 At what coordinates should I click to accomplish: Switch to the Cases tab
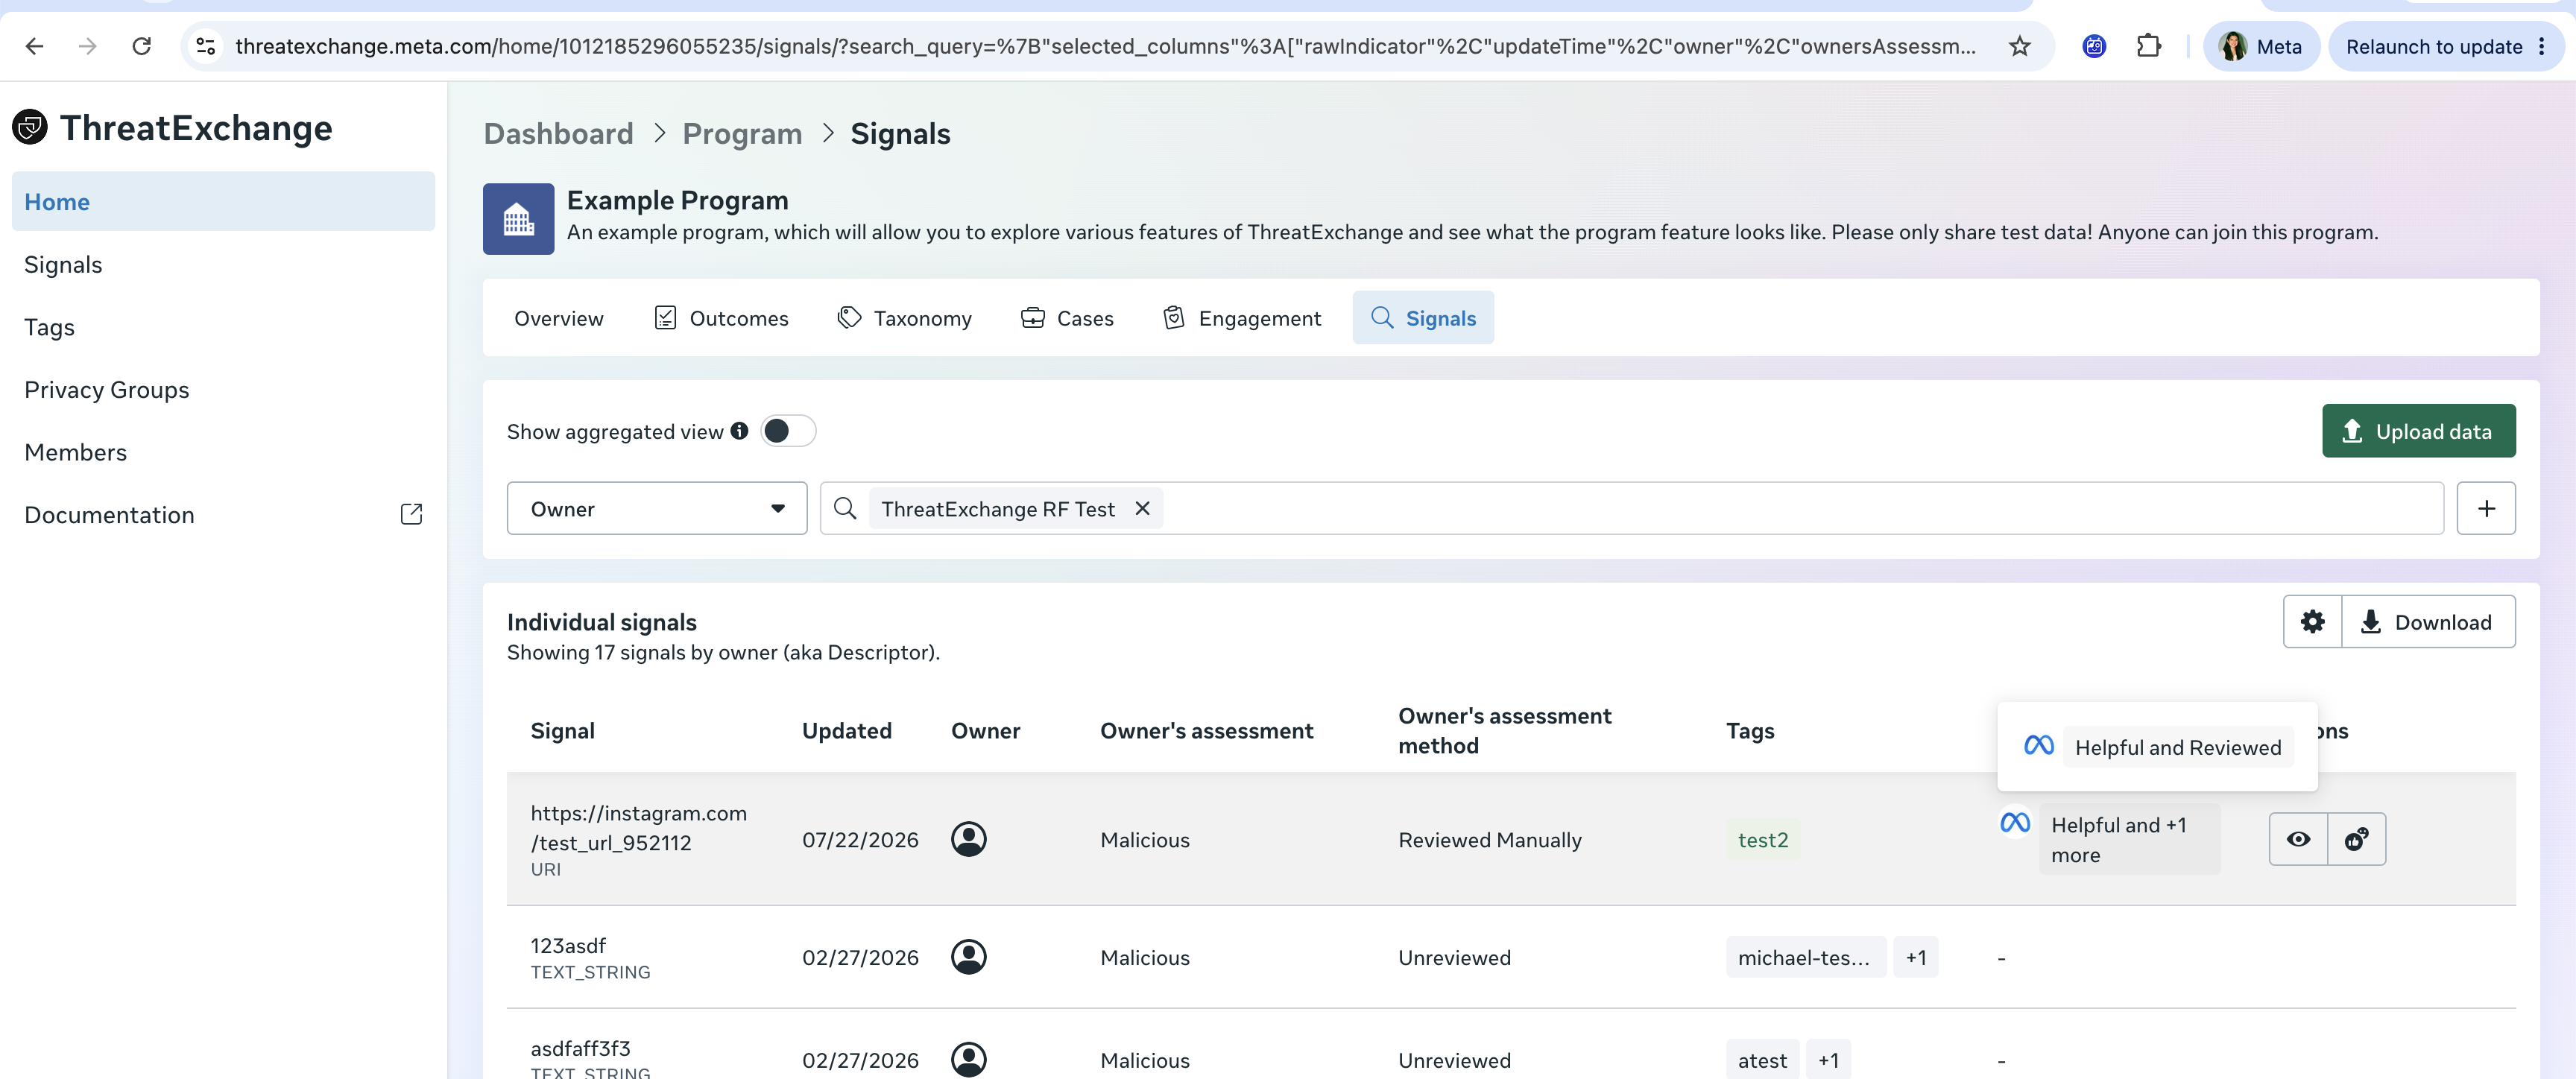tap(1066, 318)
